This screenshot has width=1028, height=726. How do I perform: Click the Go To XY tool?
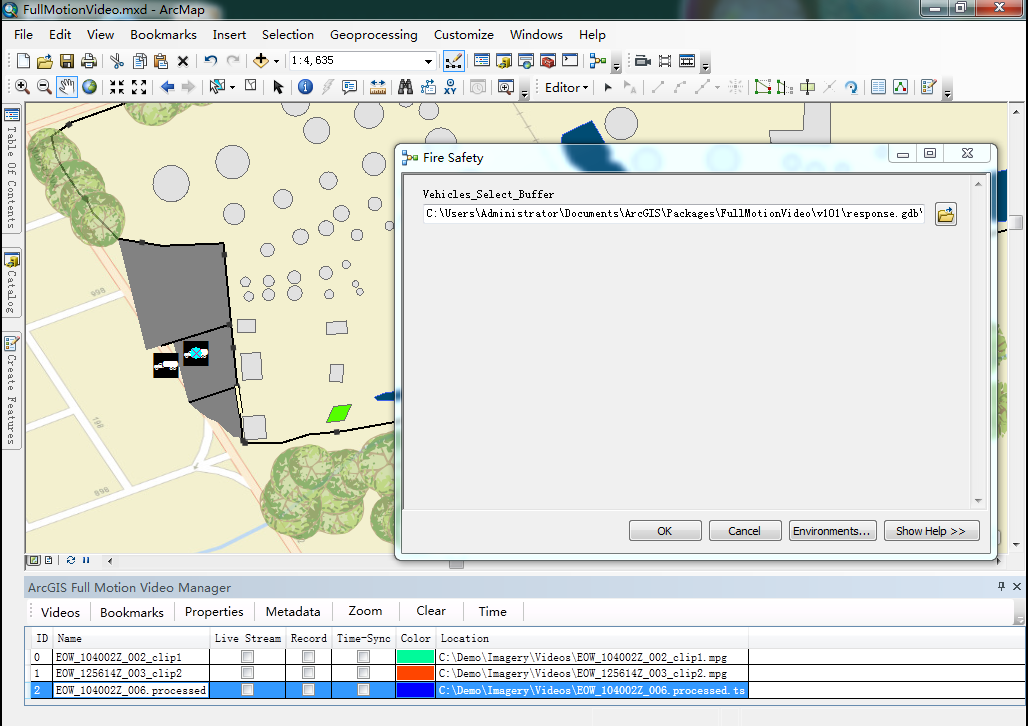(450, 87)
